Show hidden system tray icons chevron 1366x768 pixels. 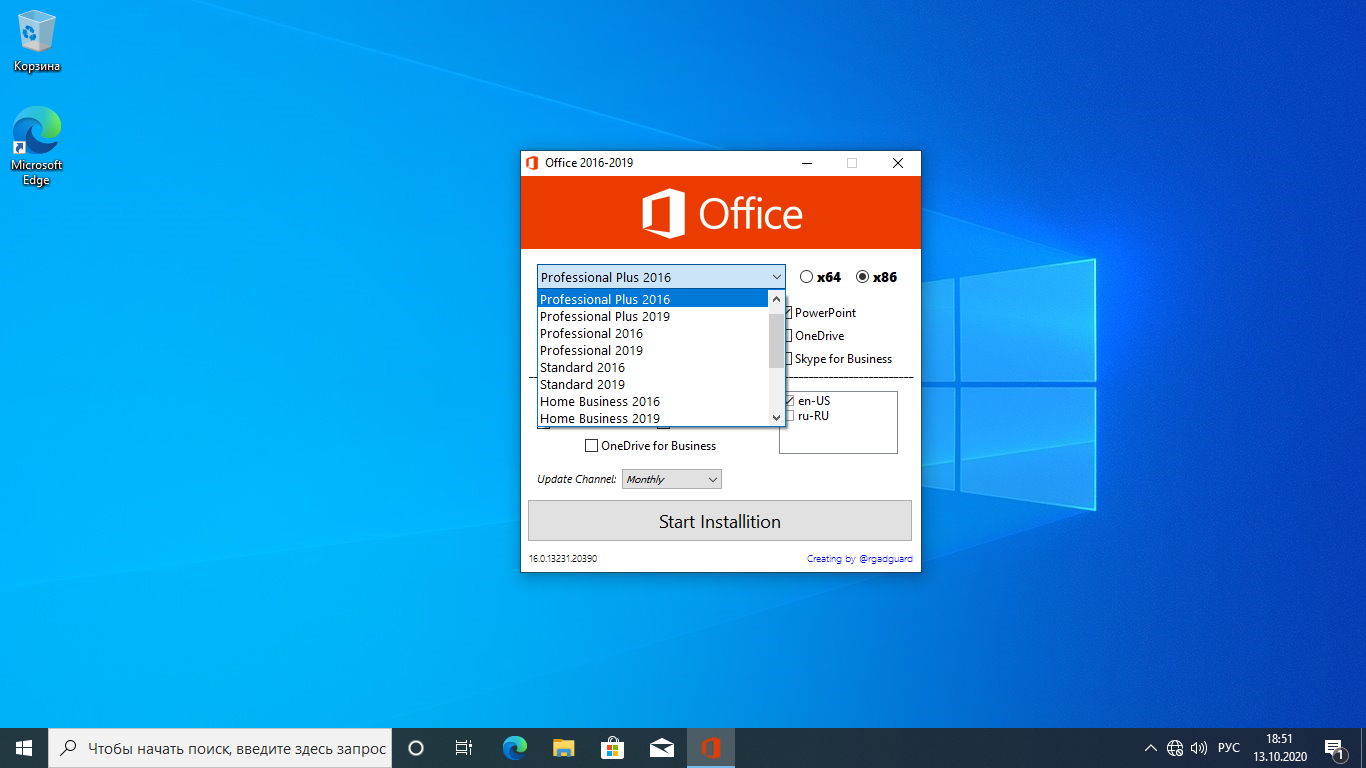pos(1152,748)
